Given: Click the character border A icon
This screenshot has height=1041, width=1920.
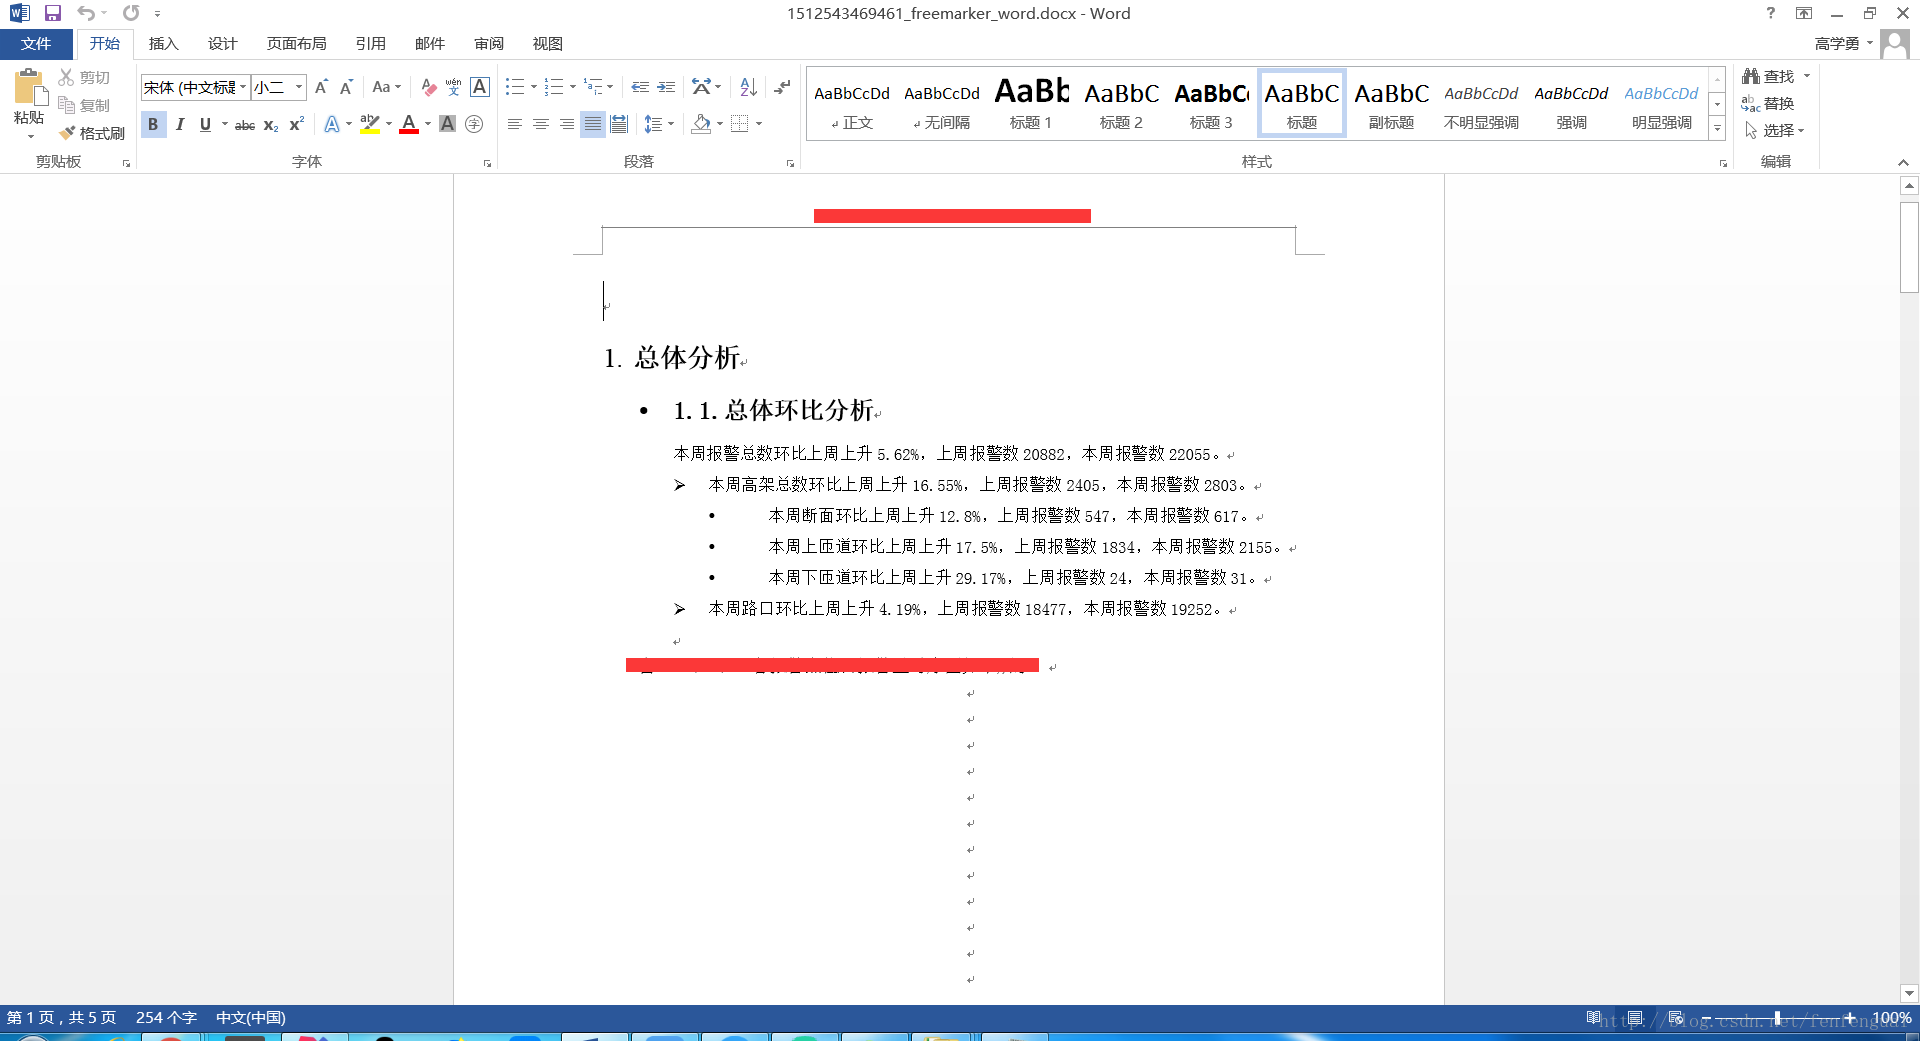Looking at the screenshot, I should tap(480, 87).
